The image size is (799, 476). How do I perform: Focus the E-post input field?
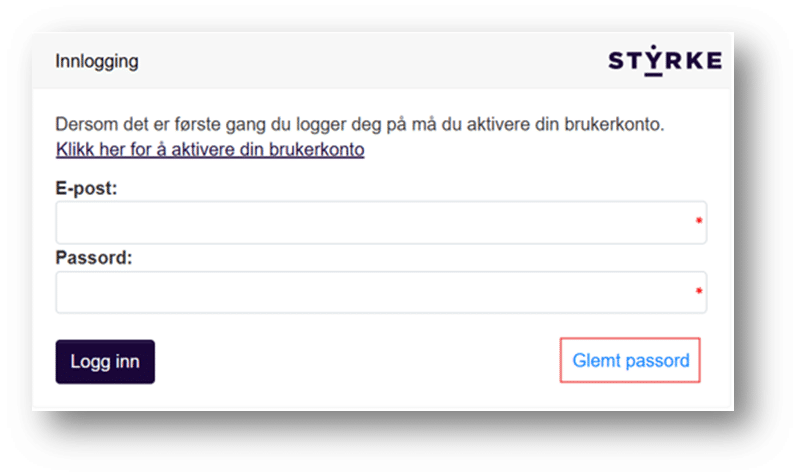pos(370,222)
